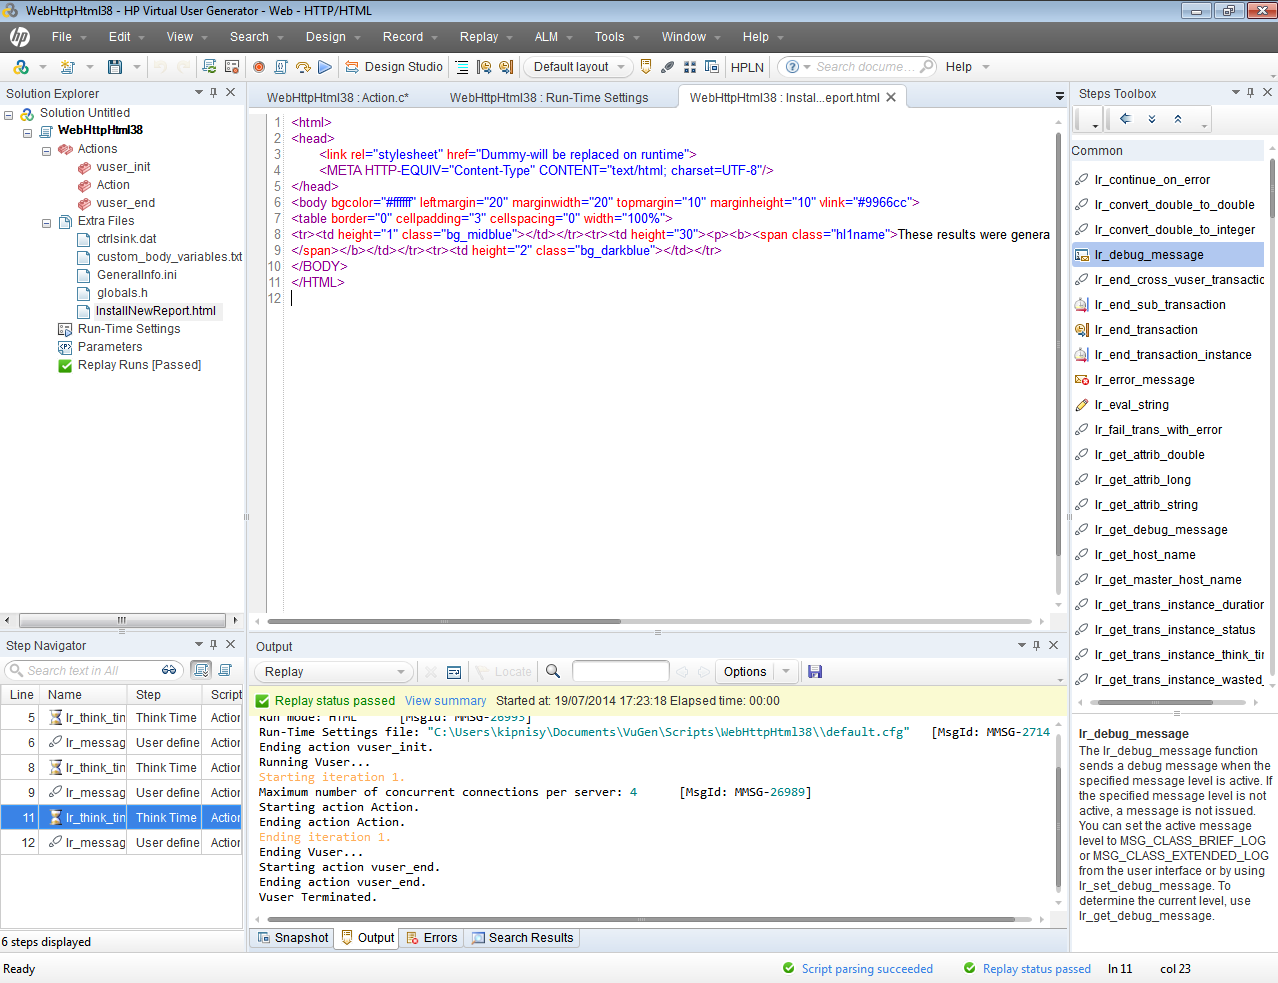Screen dimensions: 1278x983
Task: Close the InstallNewReport.html editor tab
Action: point(891,97)
